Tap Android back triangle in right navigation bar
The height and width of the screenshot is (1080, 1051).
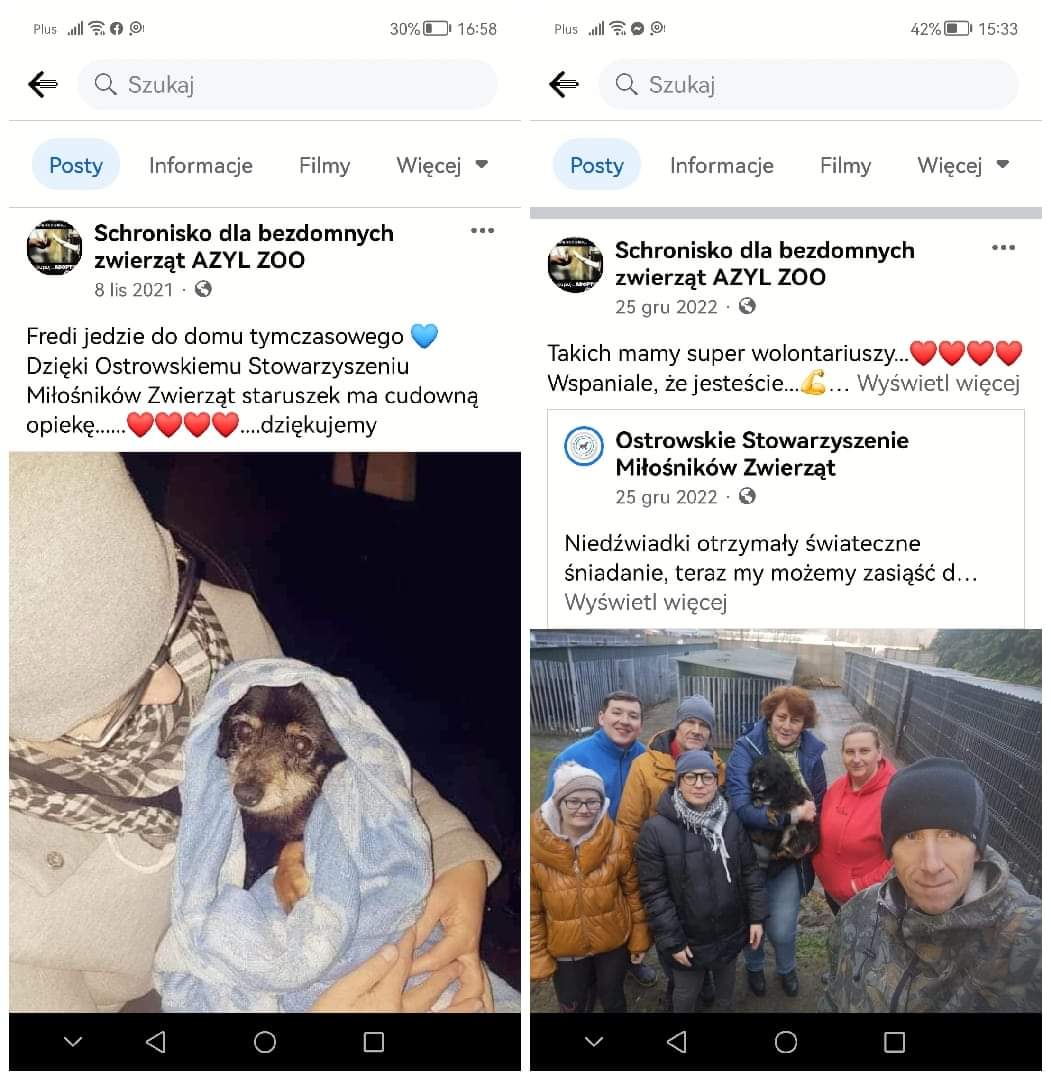(x=677, y=1041)
